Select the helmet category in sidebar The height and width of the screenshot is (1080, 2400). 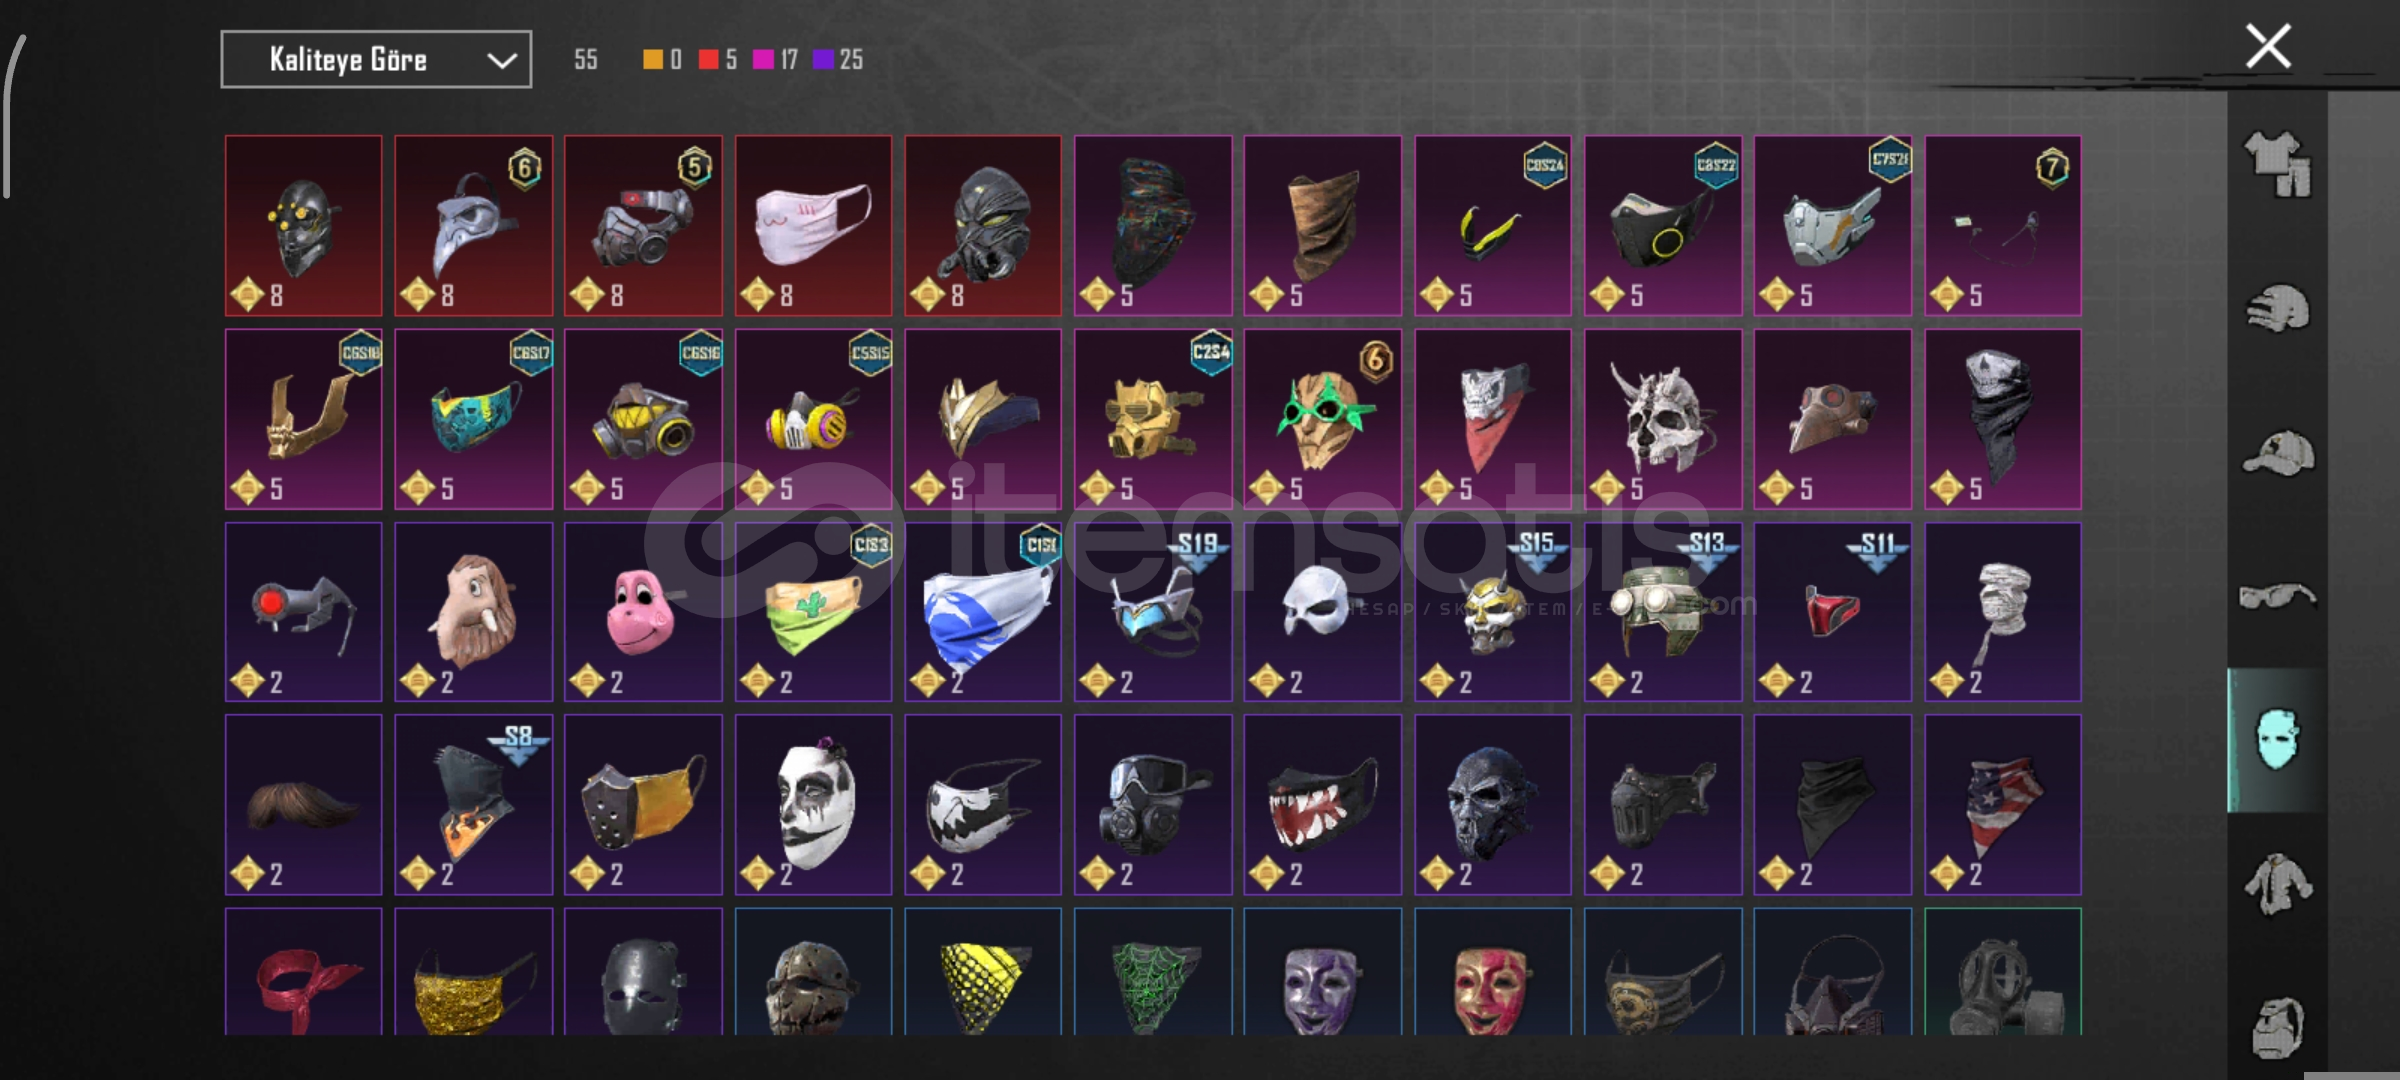coord(2277,308)
